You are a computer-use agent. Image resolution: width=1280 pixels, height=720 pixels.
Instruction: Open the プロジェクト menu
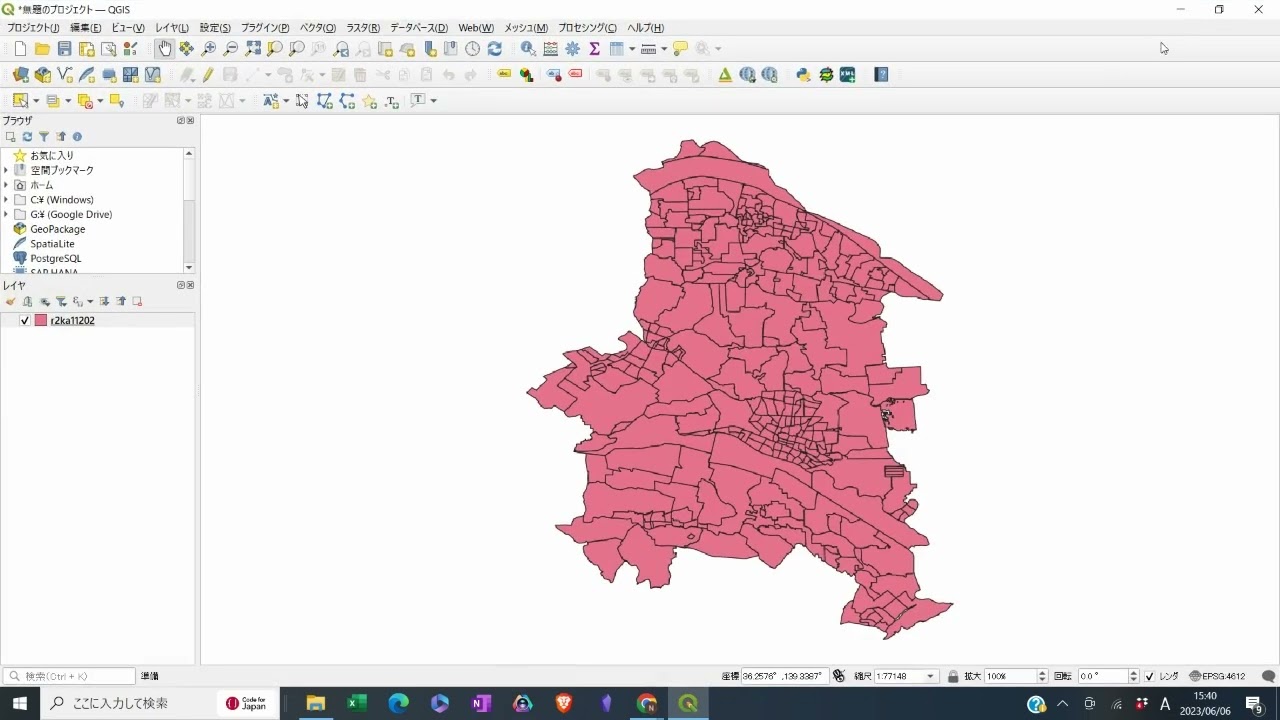(33, 28)
